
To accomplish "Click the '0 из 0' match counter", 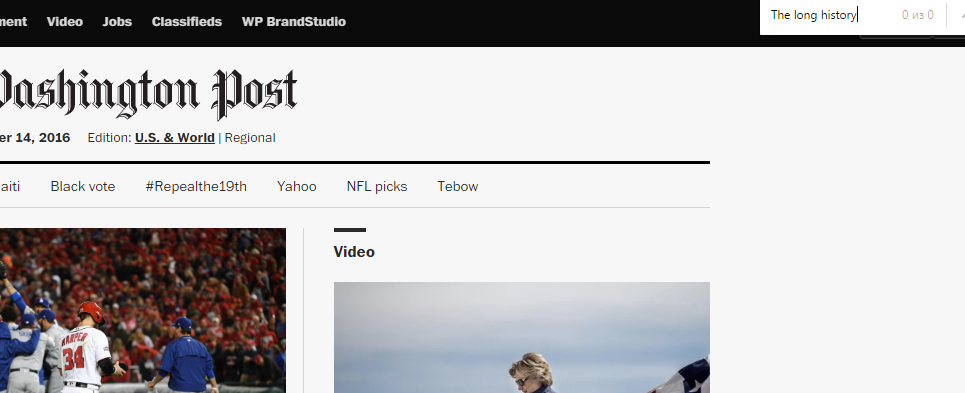I will (x=918, y=15).
